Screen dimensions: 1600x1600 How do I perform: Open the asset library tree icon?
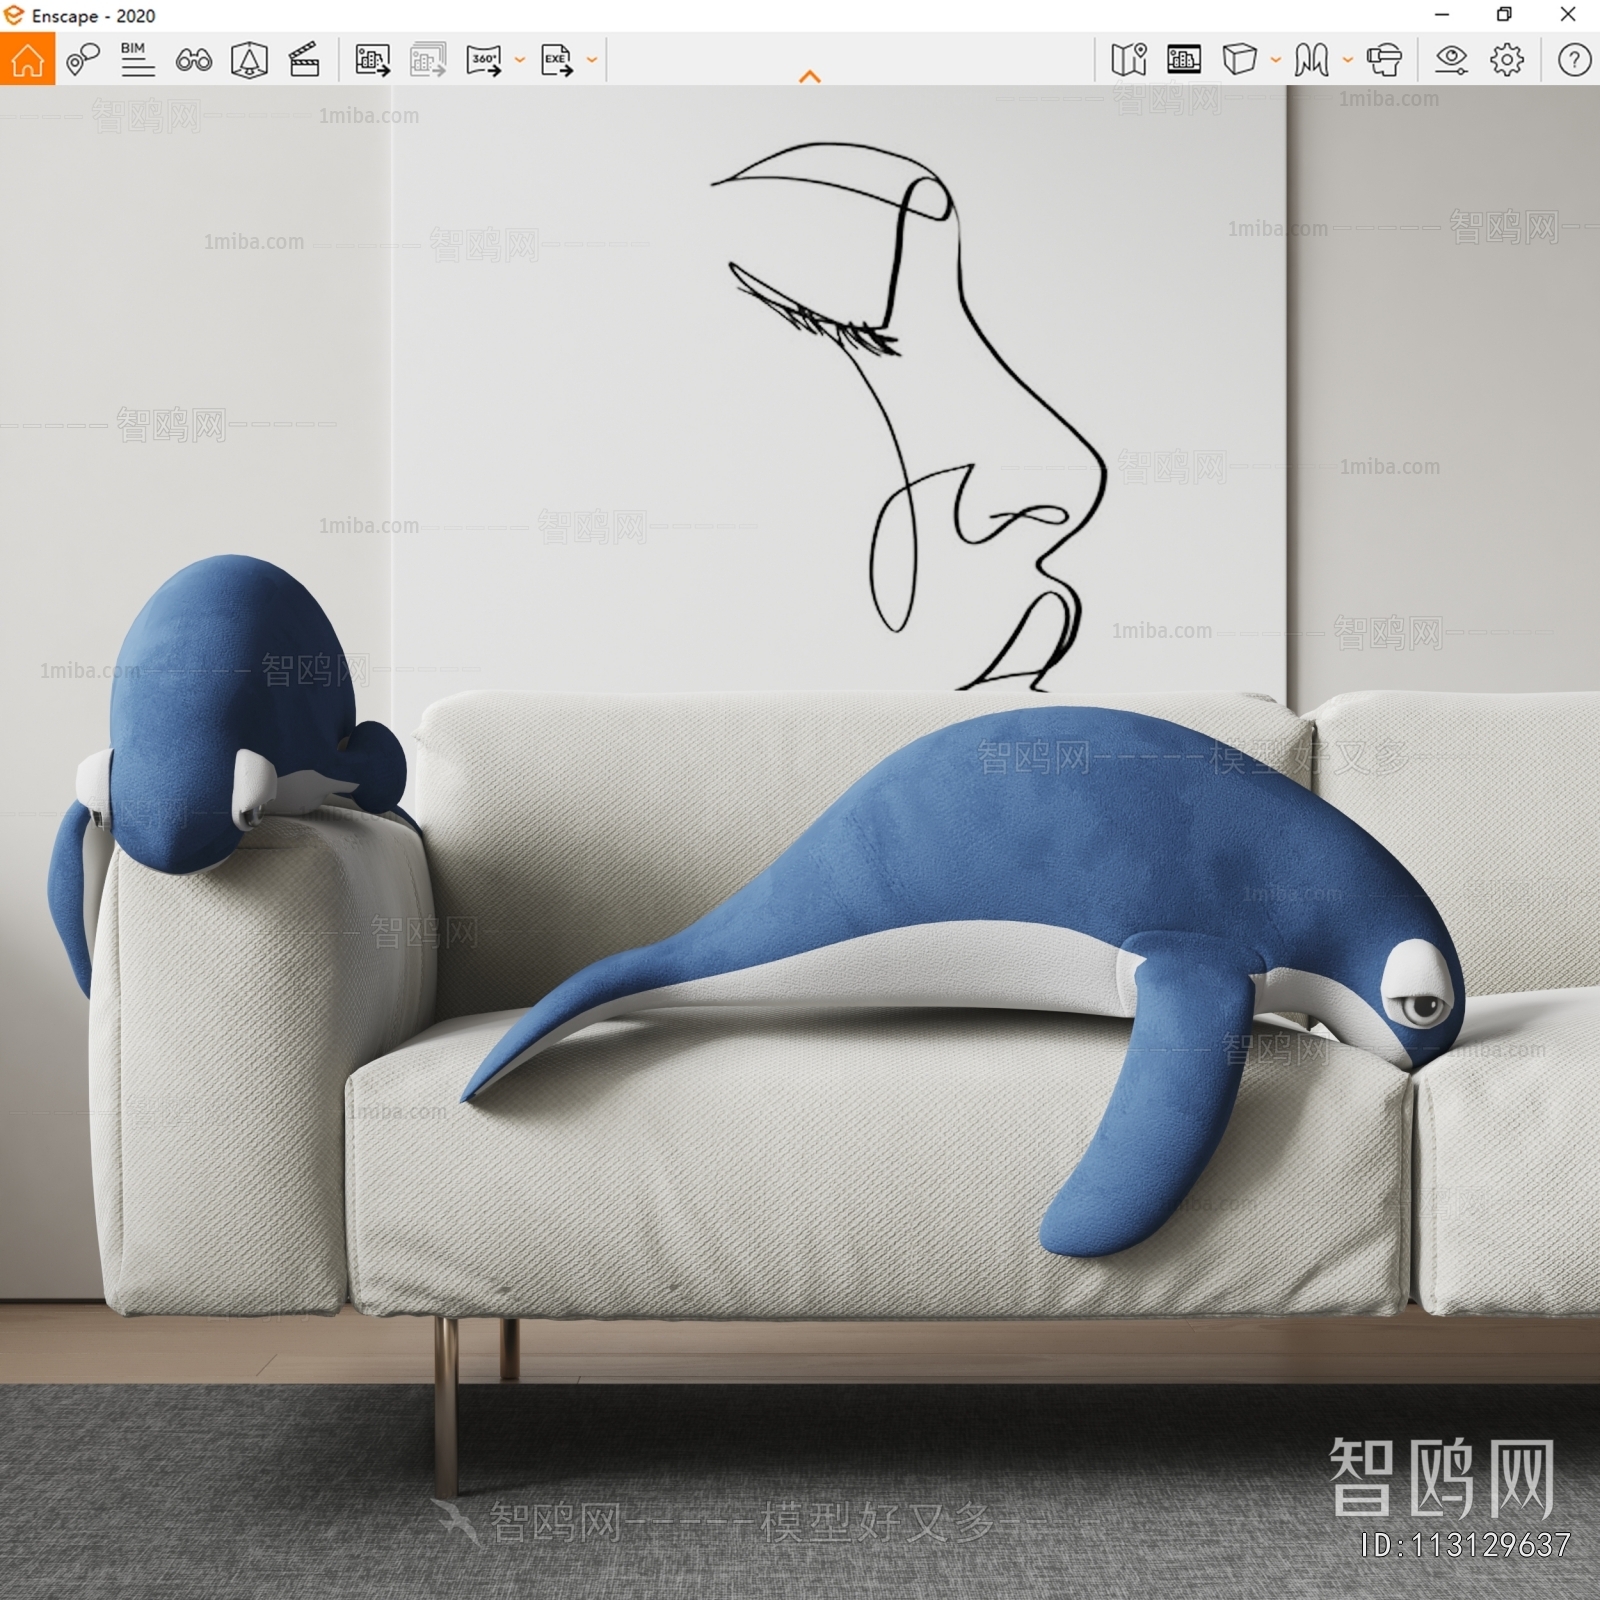249,60
